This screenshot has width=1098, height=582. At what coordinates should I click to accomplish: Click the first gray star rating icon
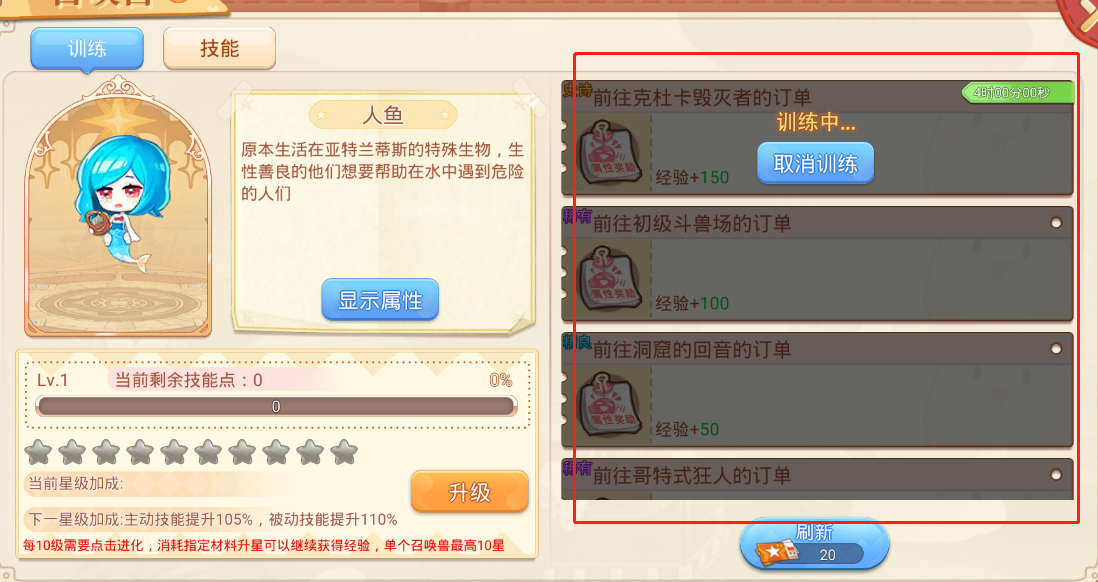tap(38, 452)
